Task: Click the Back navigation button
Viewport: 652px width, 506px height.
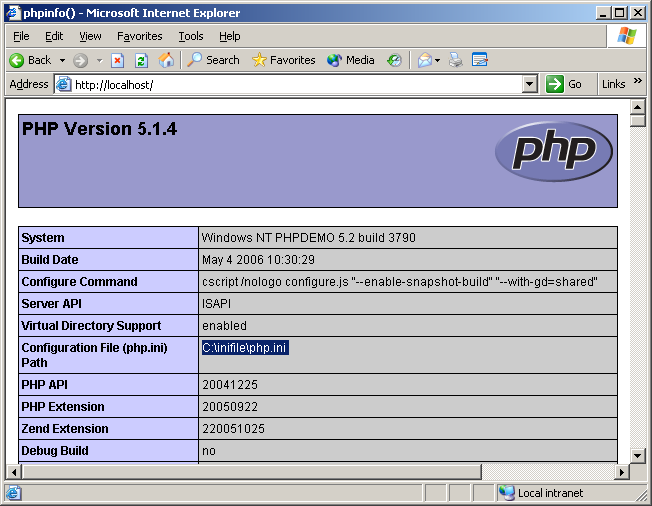Action: click(x=30, y=60)
